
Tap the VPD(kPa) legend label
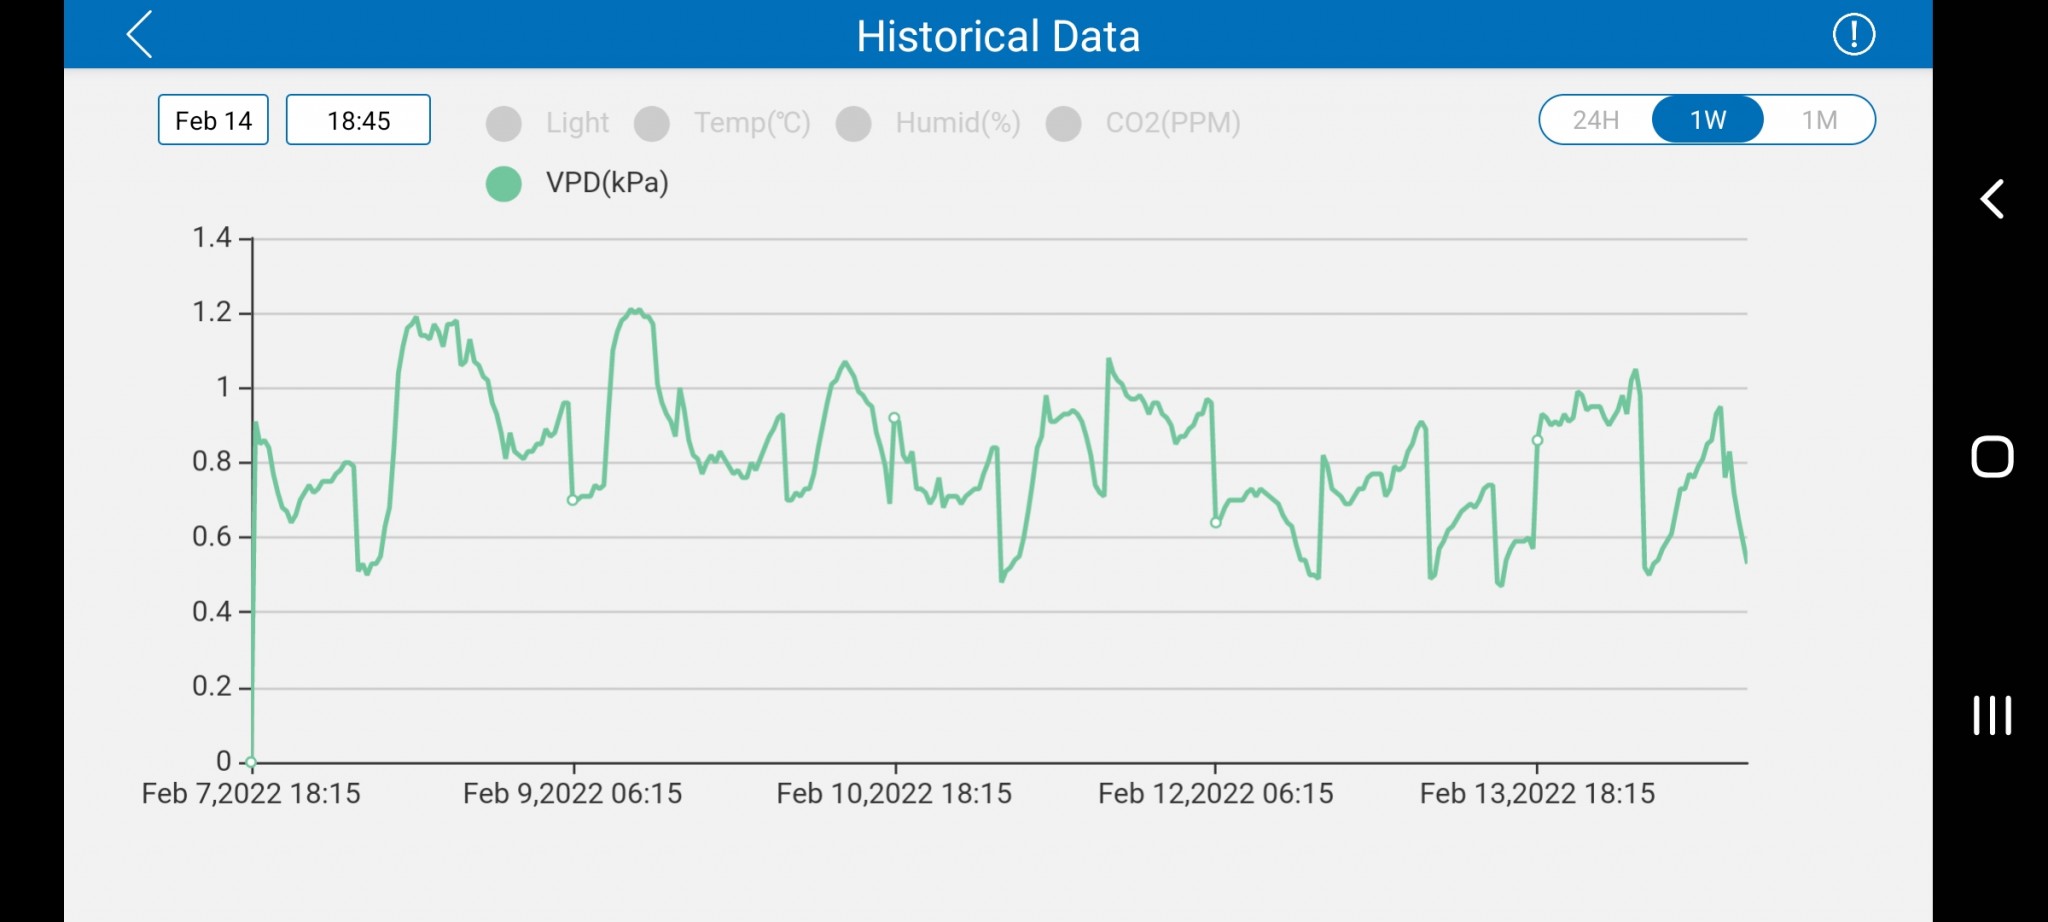(x=607, y=183)
